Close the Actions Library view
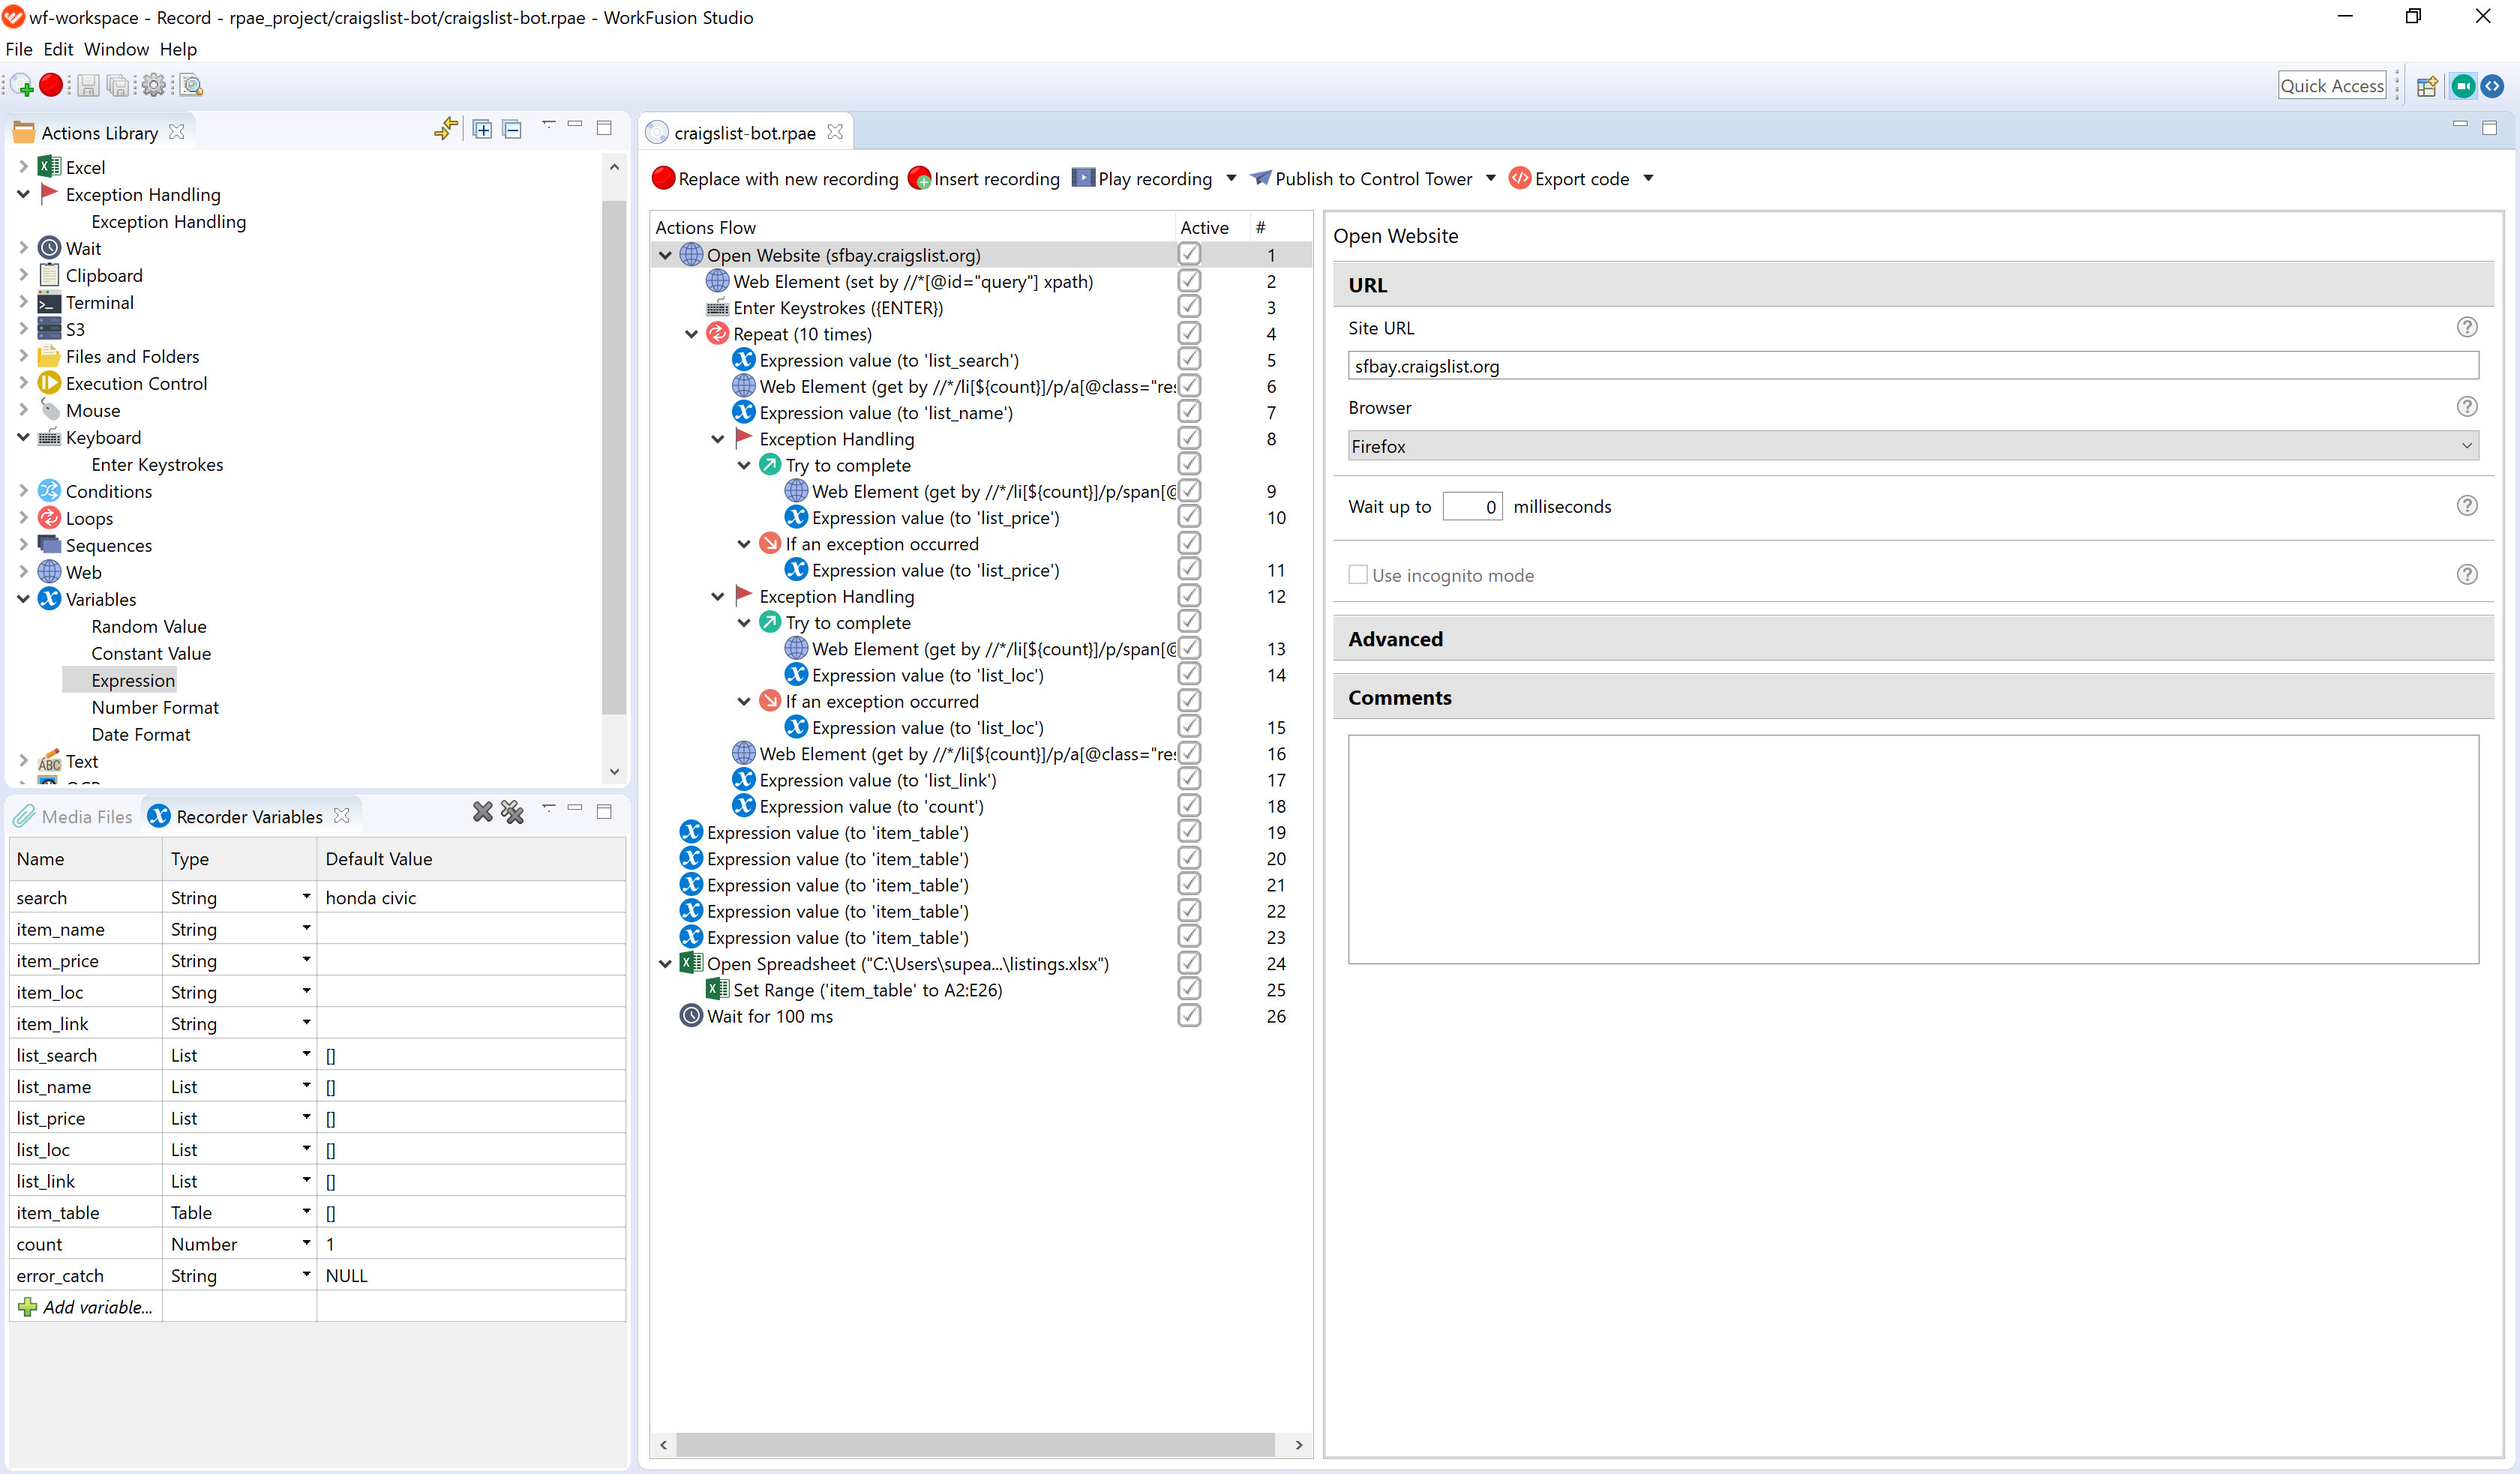This screenshot has width=2520, height=1474. 177,132
